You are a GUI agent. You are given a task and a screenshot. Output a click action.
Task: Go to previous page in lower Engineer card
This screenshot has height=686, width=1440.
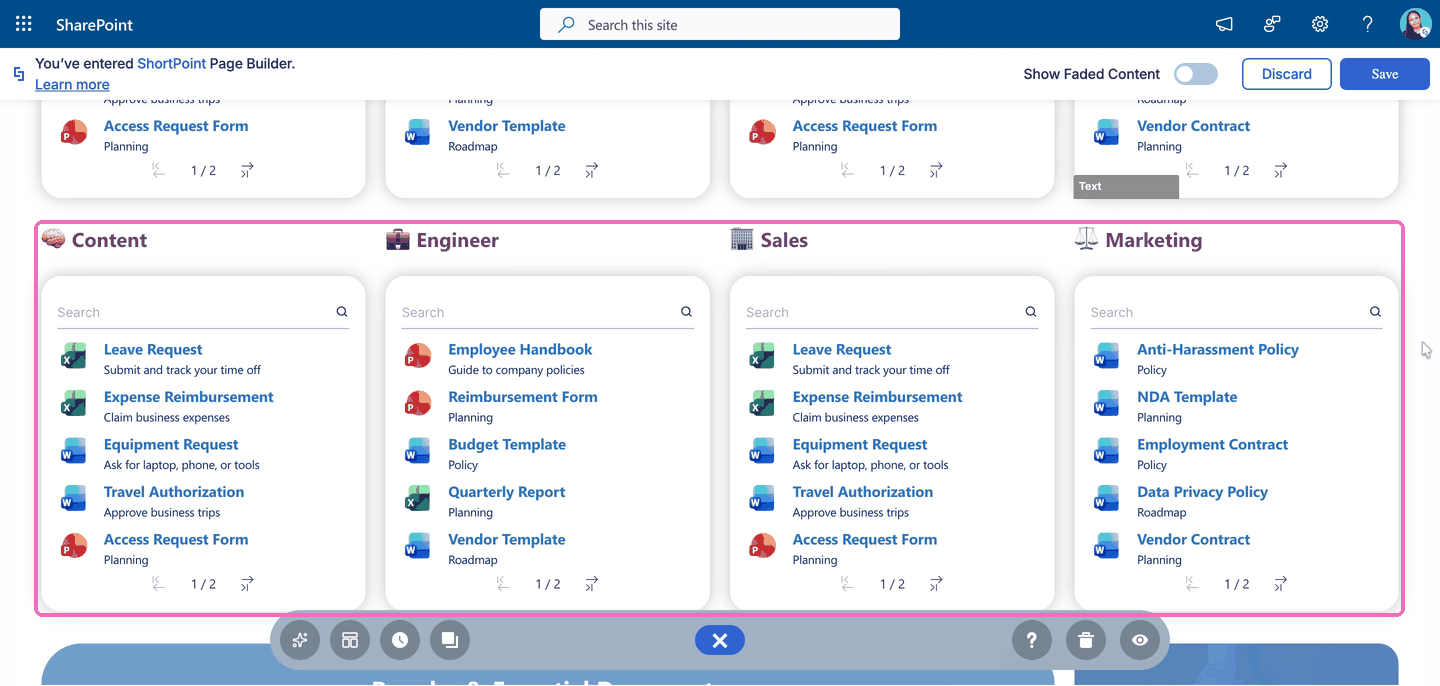[503, 584]
